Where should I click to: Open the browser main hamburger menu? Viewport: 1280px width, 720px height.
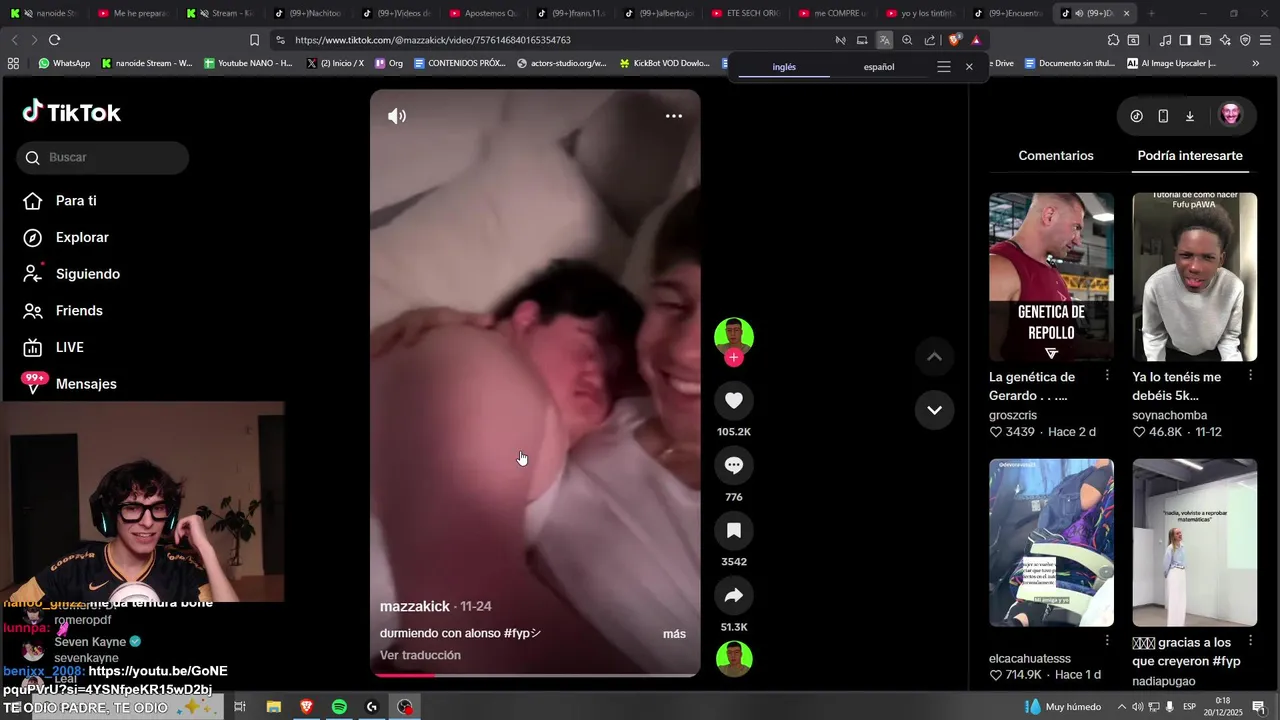(1266, 40)
